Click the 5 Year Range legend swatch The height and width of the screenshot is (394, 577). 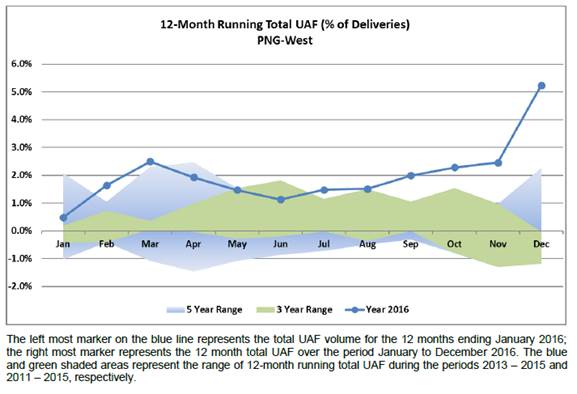pos(175,310)
